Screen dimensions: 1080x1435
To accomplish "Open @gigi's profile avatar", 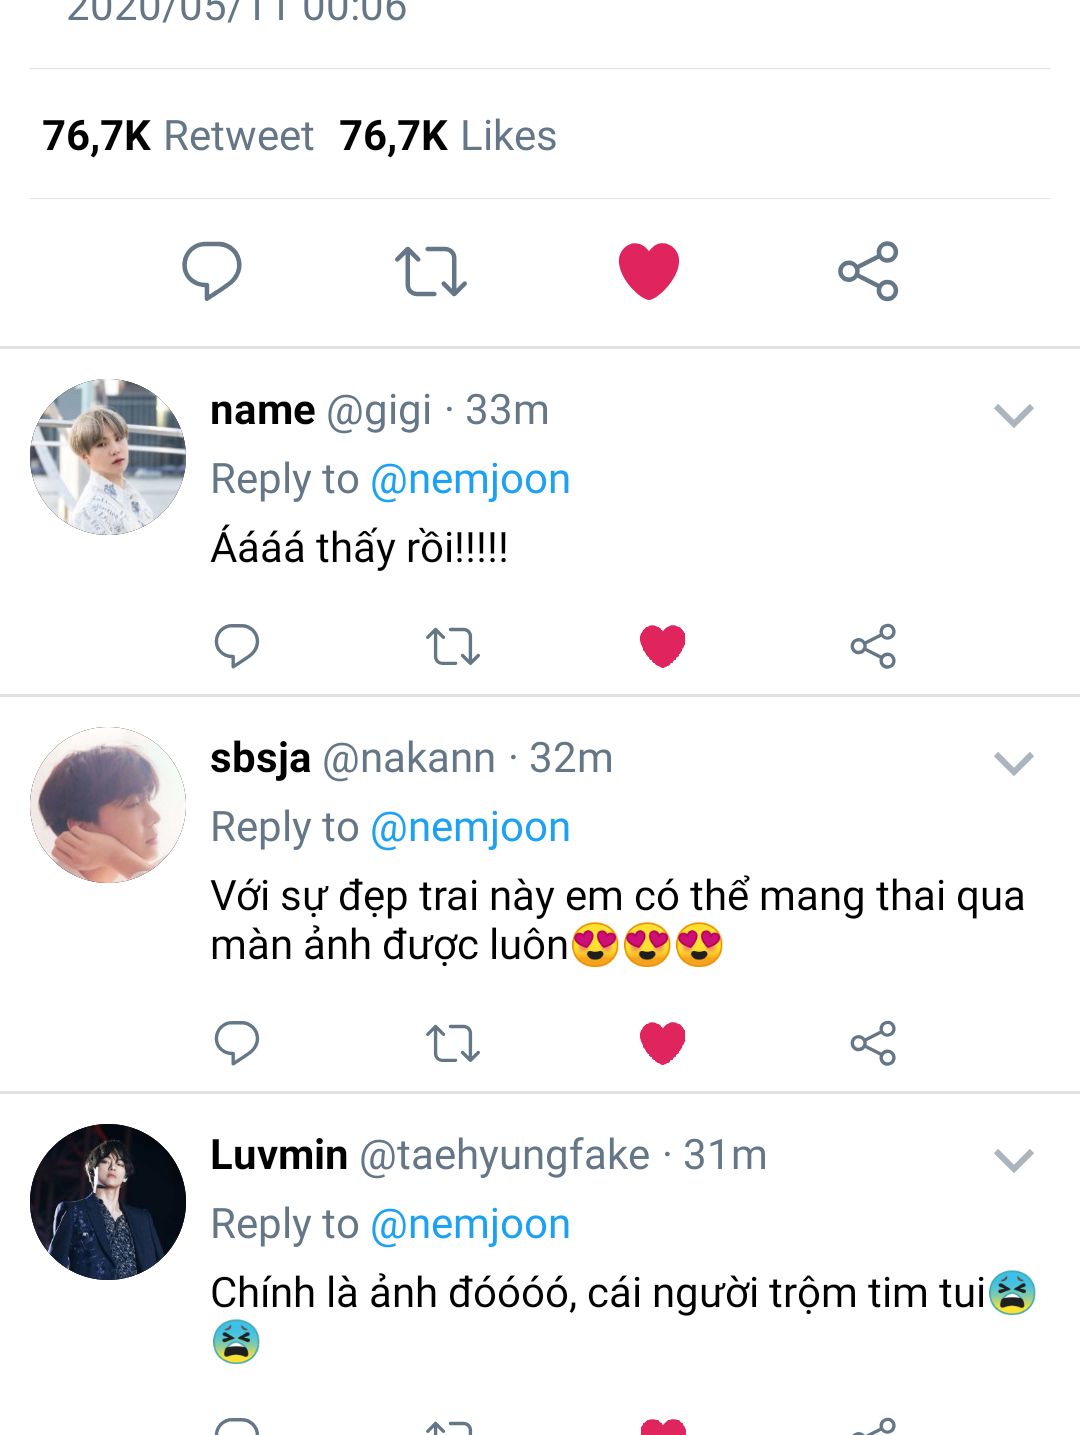I will tap(108, 457).
